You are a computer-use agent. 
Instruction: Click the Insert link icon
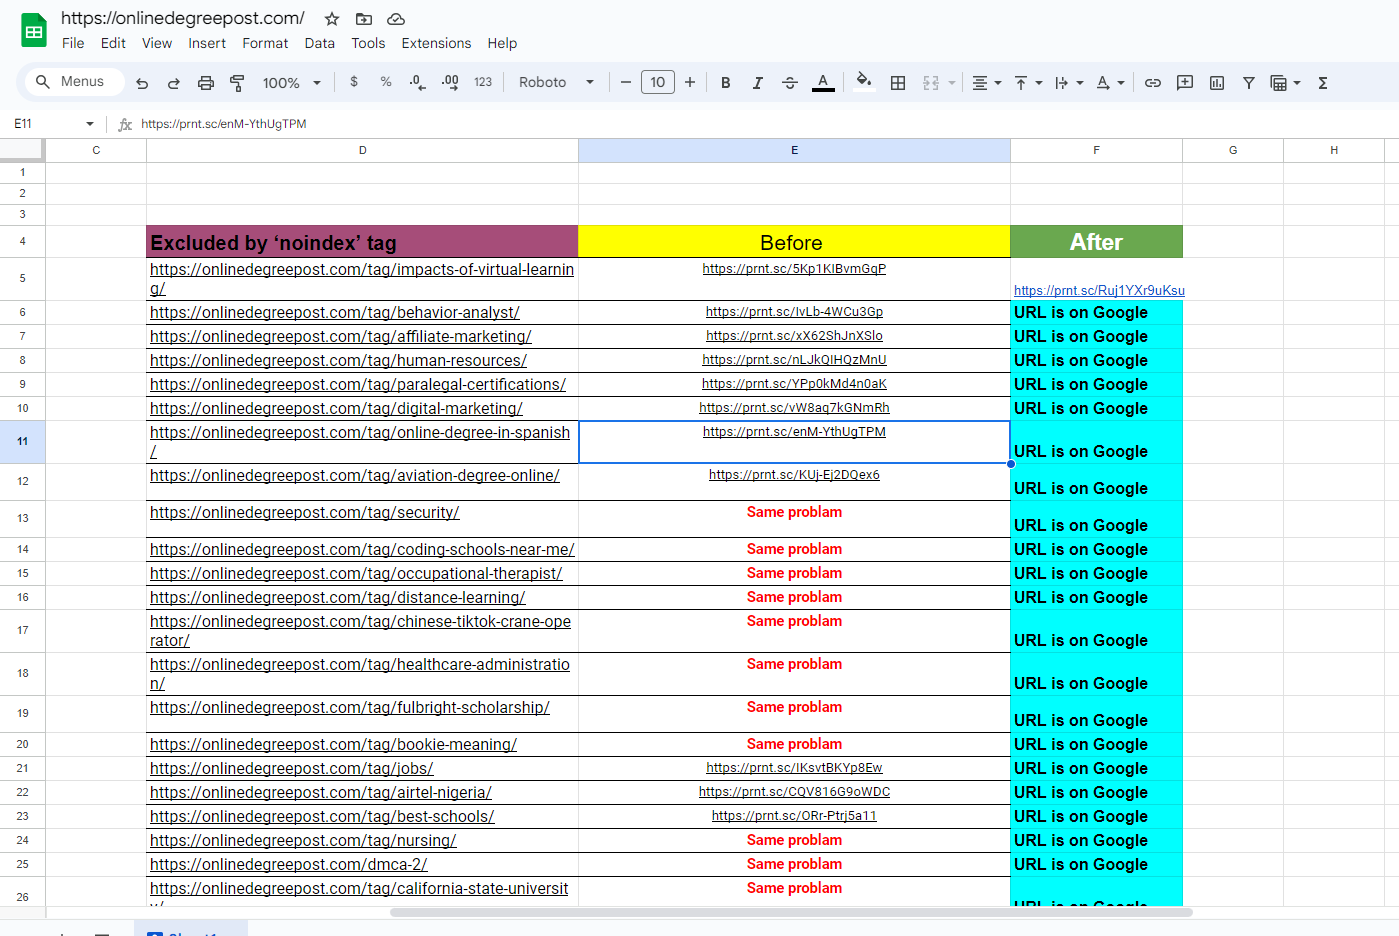pyautogui.click(x=1153, y=83)
